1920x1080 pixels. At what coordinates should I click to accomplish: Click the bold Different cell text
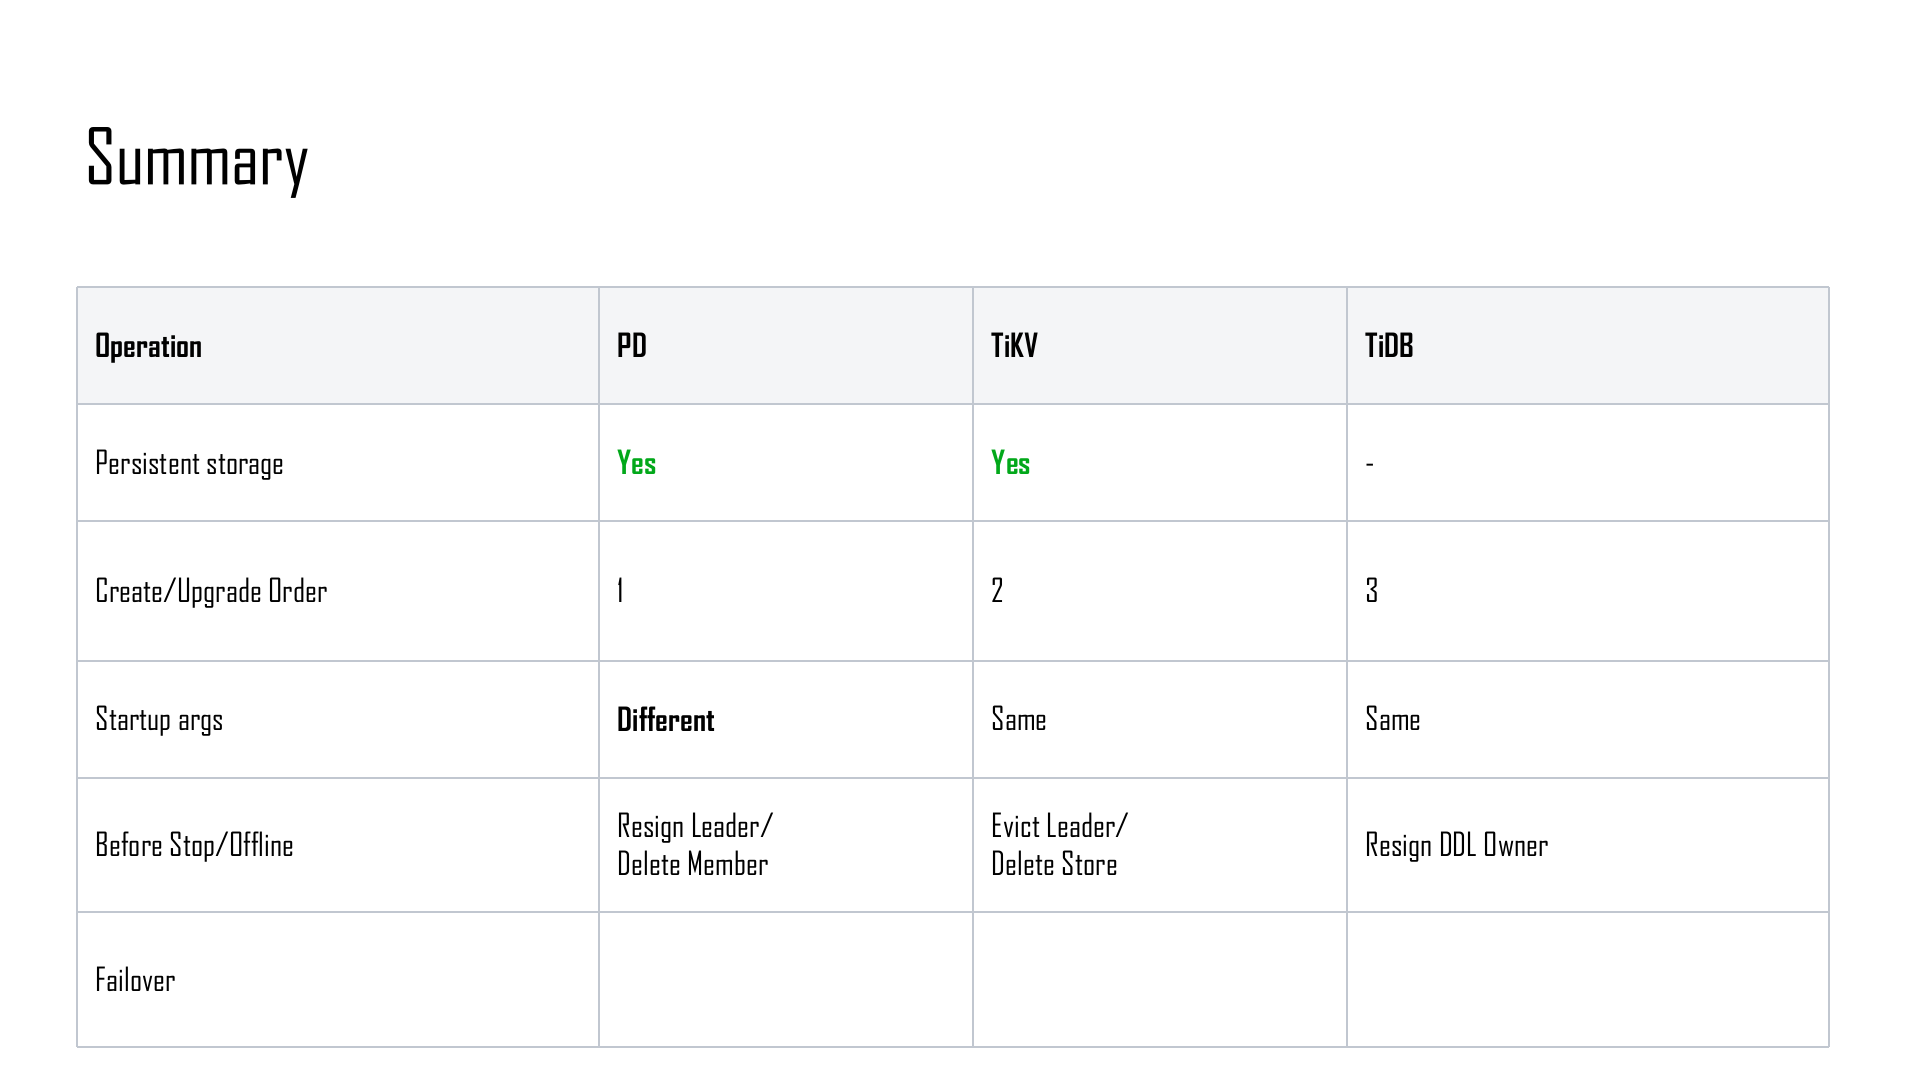665,720
